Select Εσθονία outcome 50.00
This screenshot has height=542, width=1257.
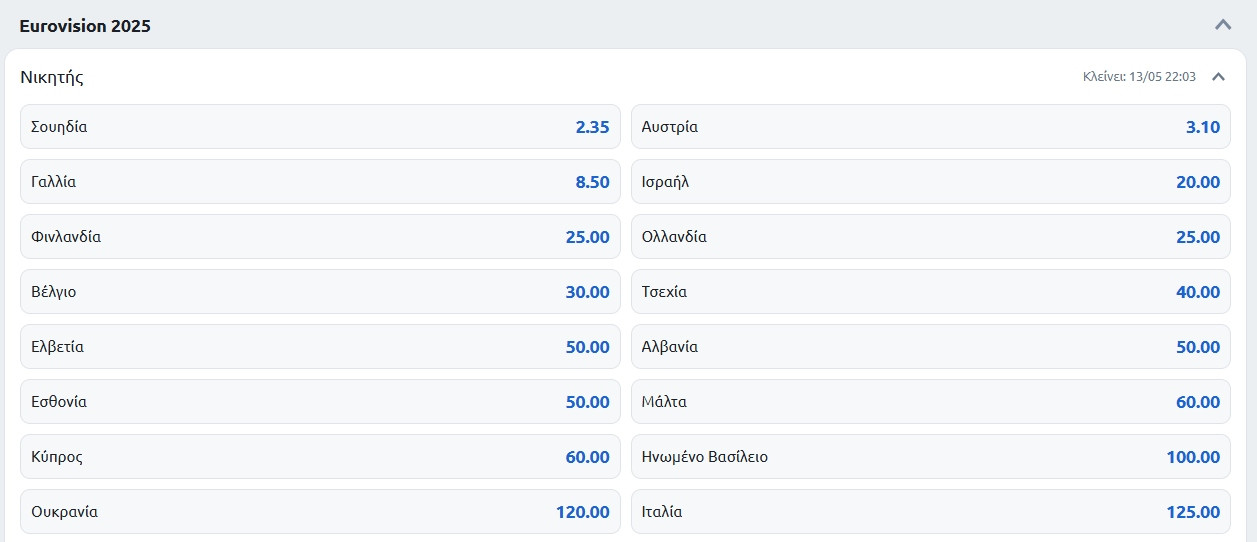[x=320, y=402]
